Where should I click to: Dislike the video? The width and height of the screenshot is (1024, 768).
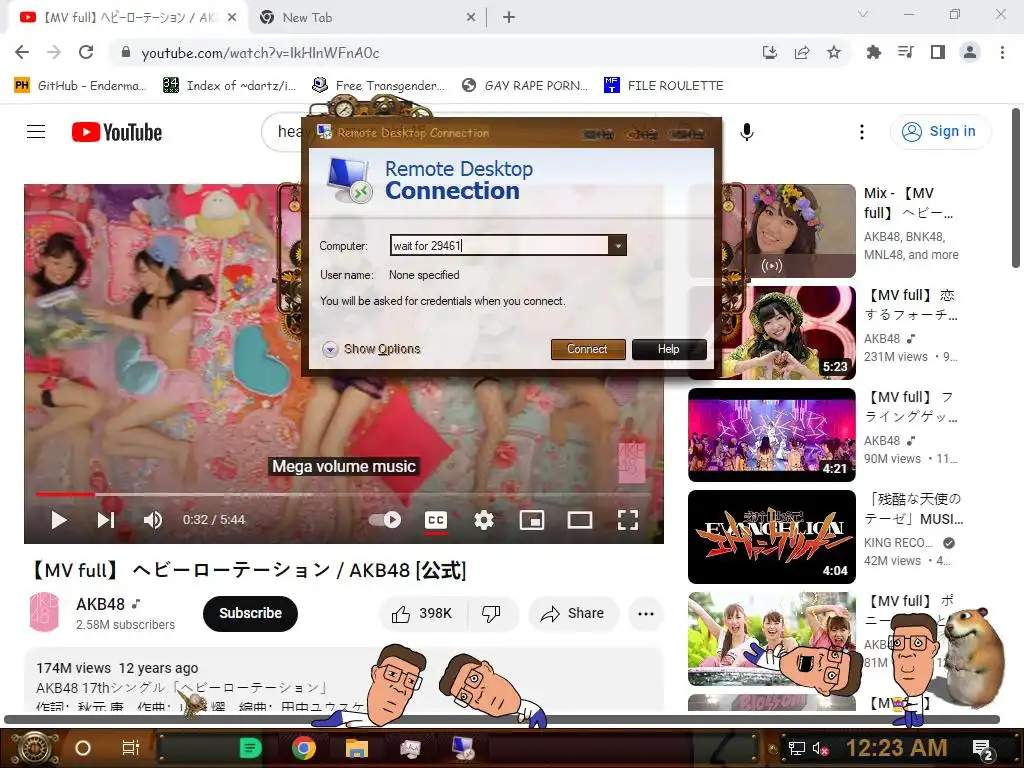pos(491,613)
